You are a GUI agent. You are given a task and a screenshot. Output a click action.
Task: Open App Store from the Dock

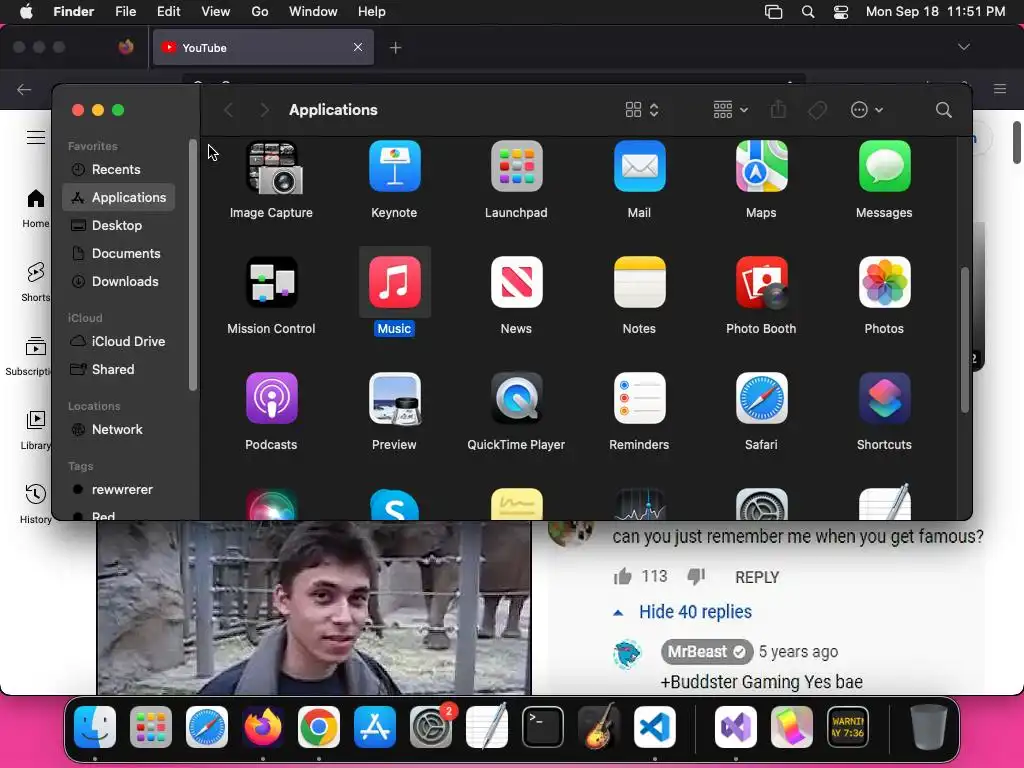coord(375,727)
